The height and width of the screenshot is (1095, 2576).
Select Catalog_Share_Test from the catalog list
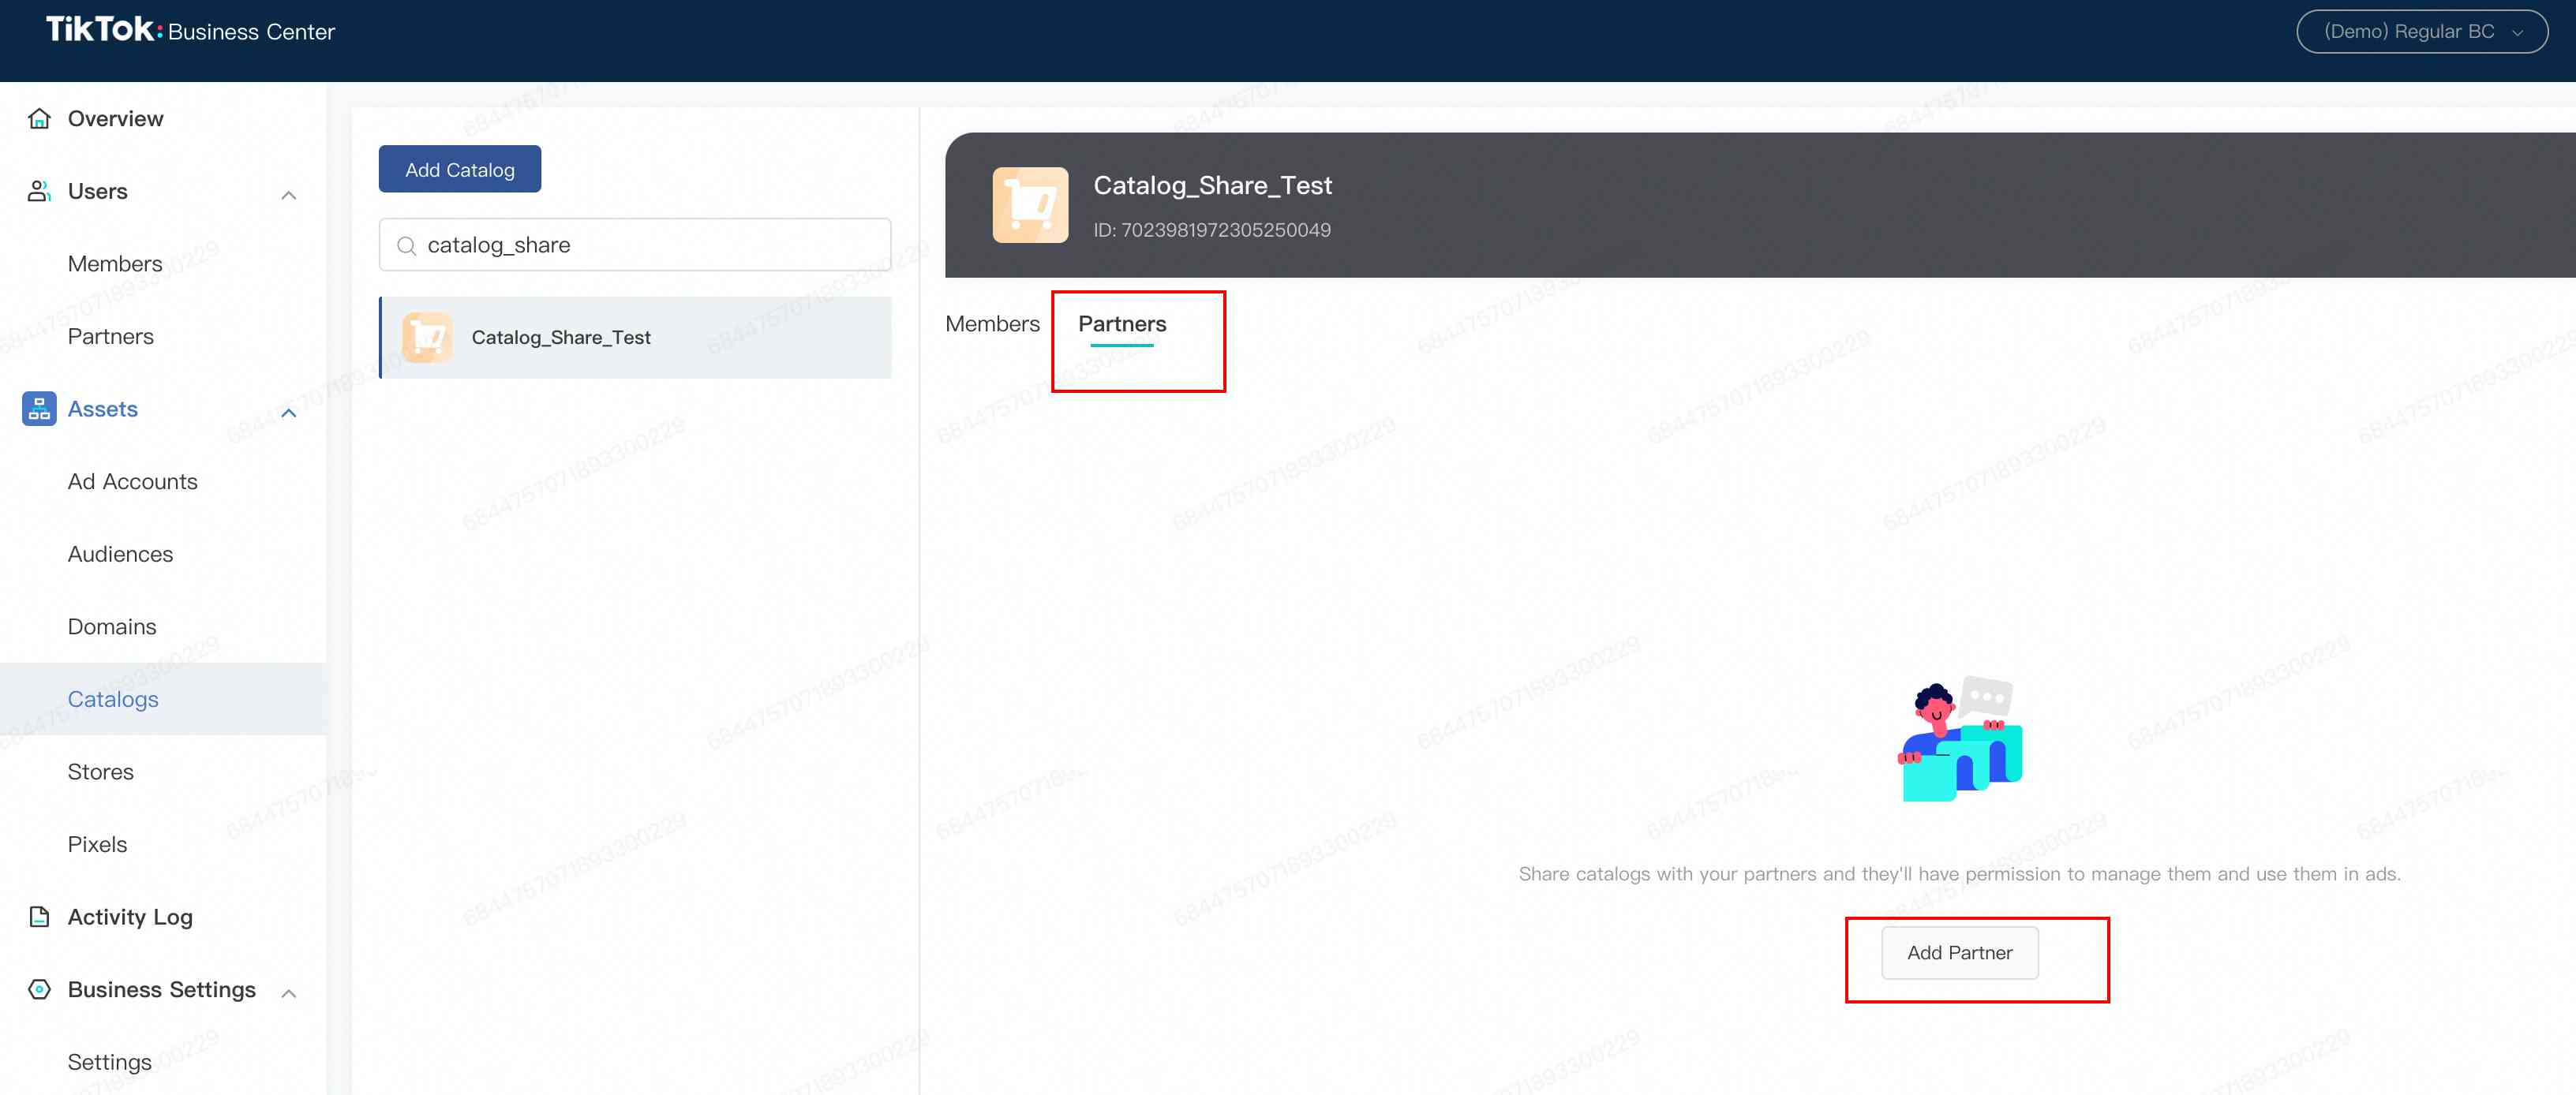(562, 337)
